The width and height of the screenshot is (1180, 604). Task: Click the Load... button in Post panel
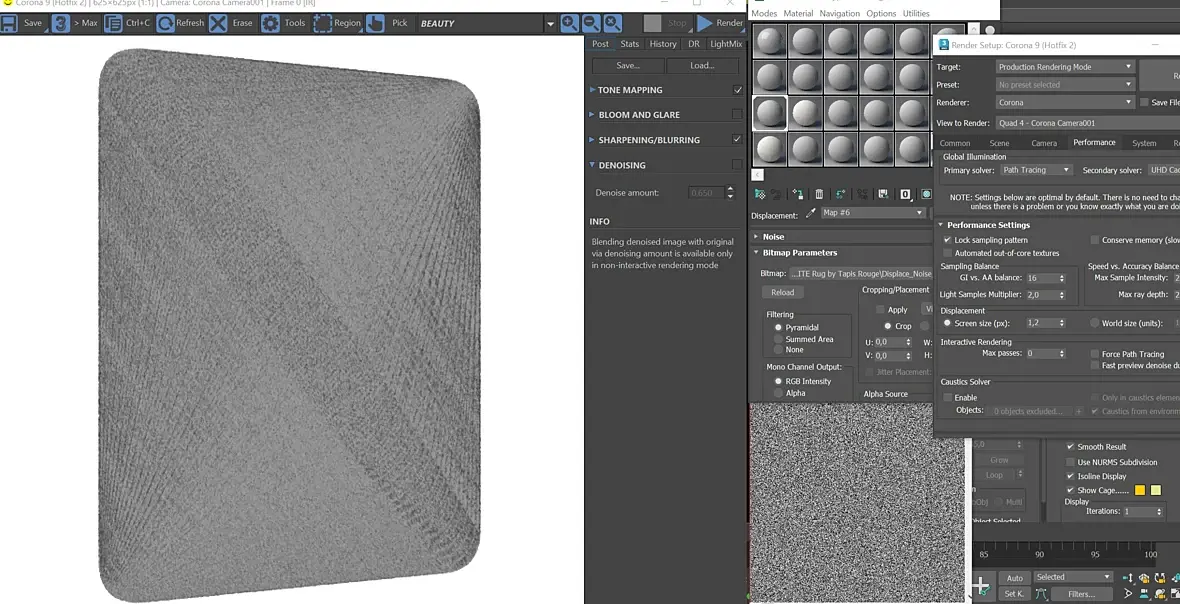coord(702,66)
